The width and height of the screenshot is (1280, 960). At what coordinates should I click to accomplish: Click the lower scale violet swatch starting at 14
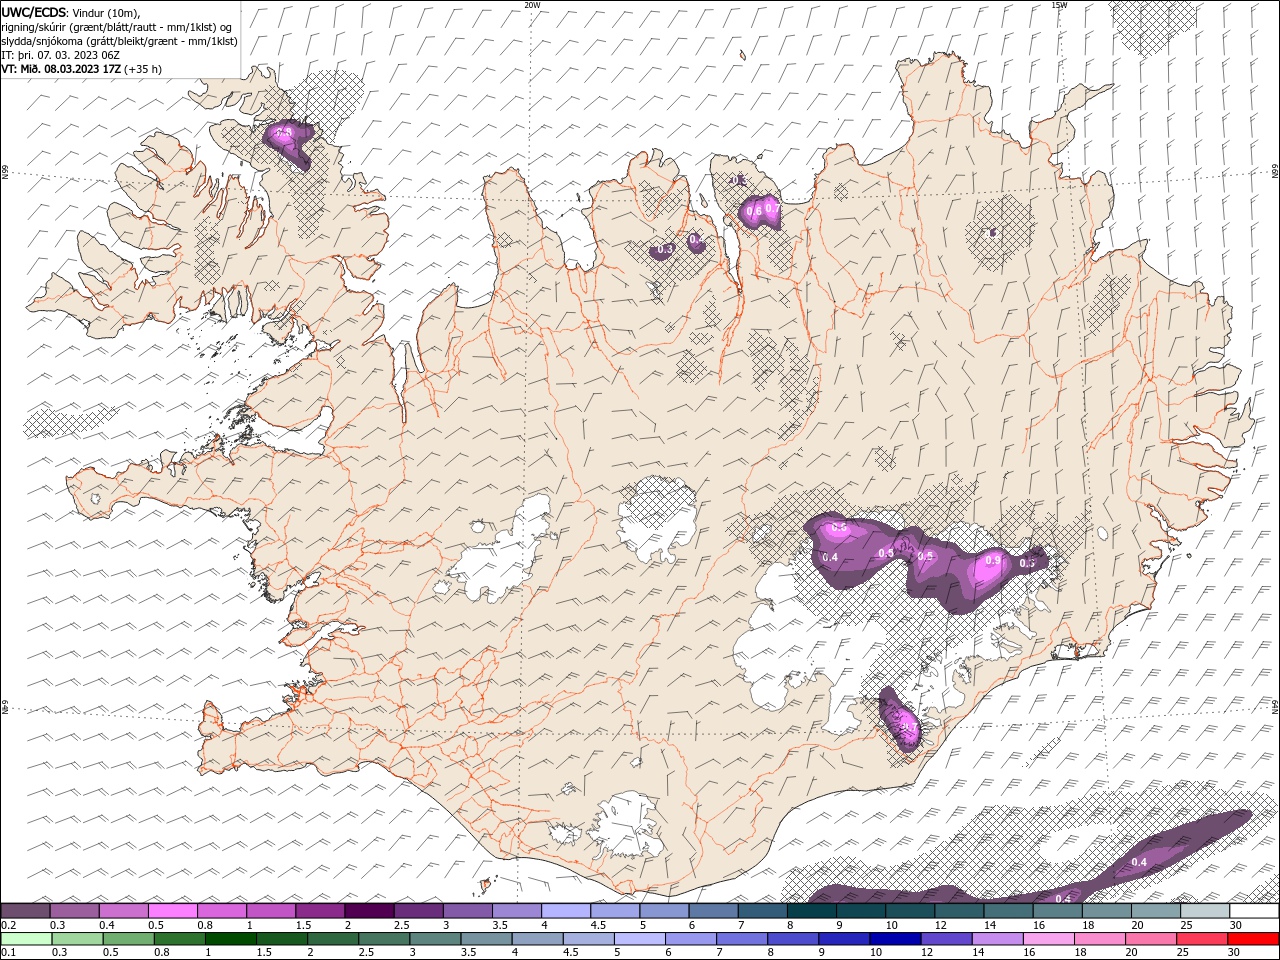point(997,939)
